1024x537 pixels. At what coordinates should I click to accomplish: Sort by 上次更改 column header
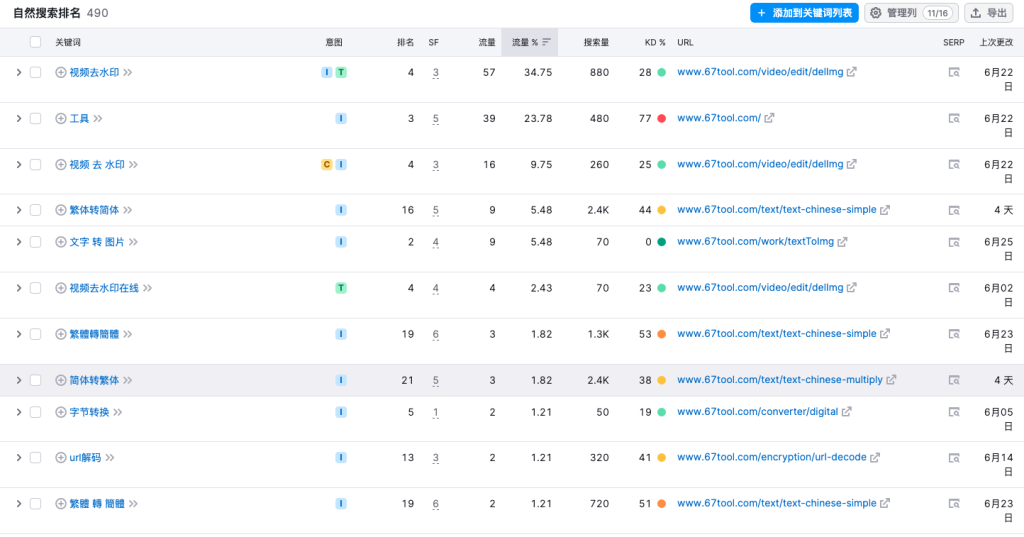[x=996, y=42]
